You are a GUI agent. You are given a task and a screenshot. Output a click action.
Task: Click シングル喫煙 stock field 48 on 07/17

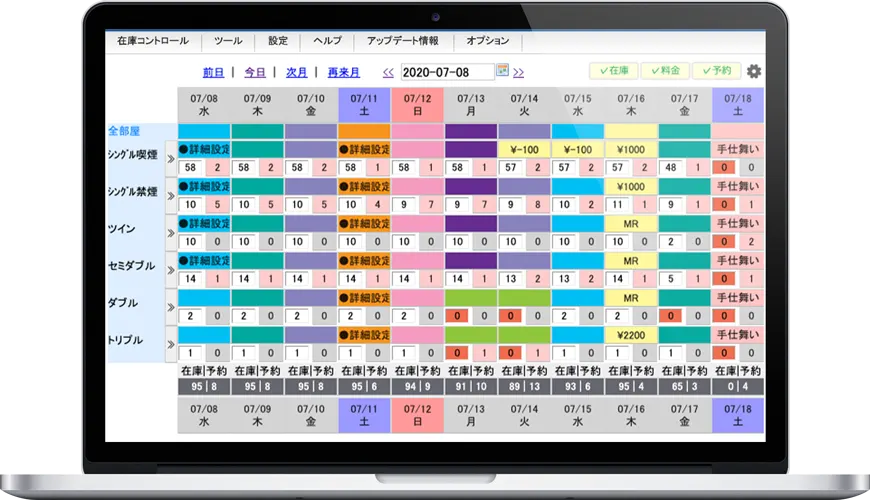coord(670,168)
